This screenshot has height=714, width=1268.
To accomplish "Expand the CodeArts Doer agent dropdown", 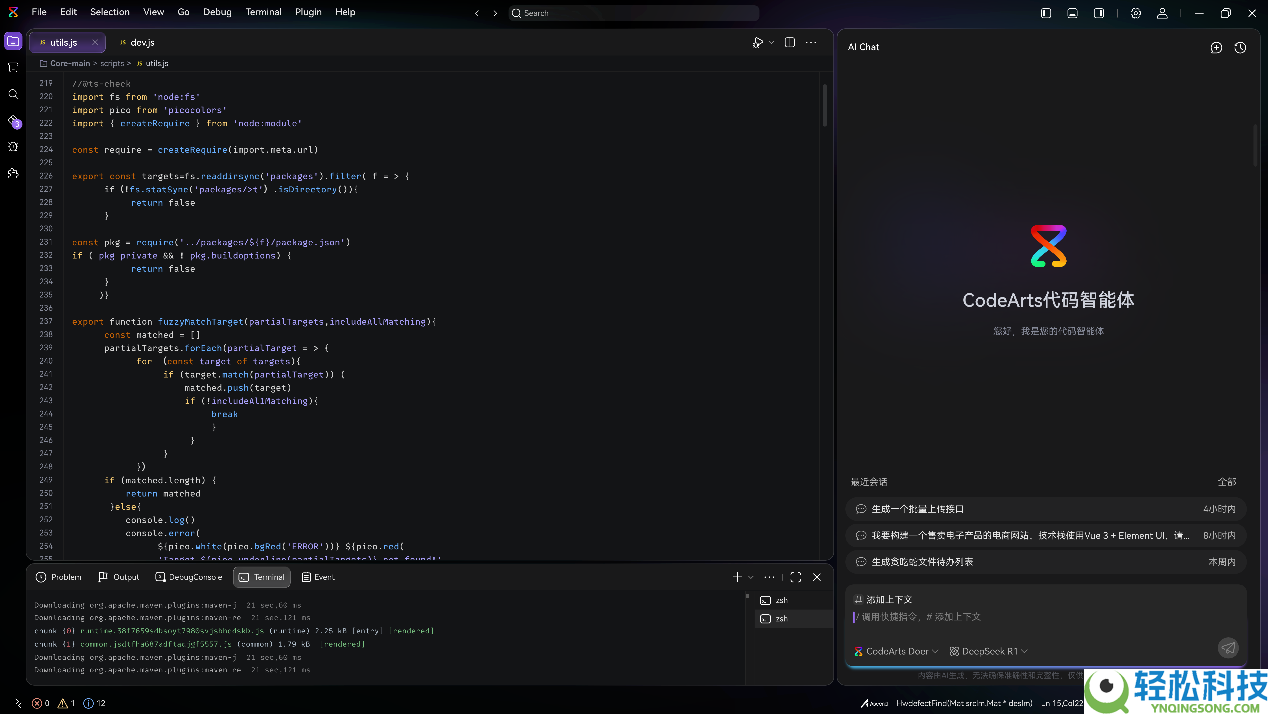I will (x=897, y=651).
